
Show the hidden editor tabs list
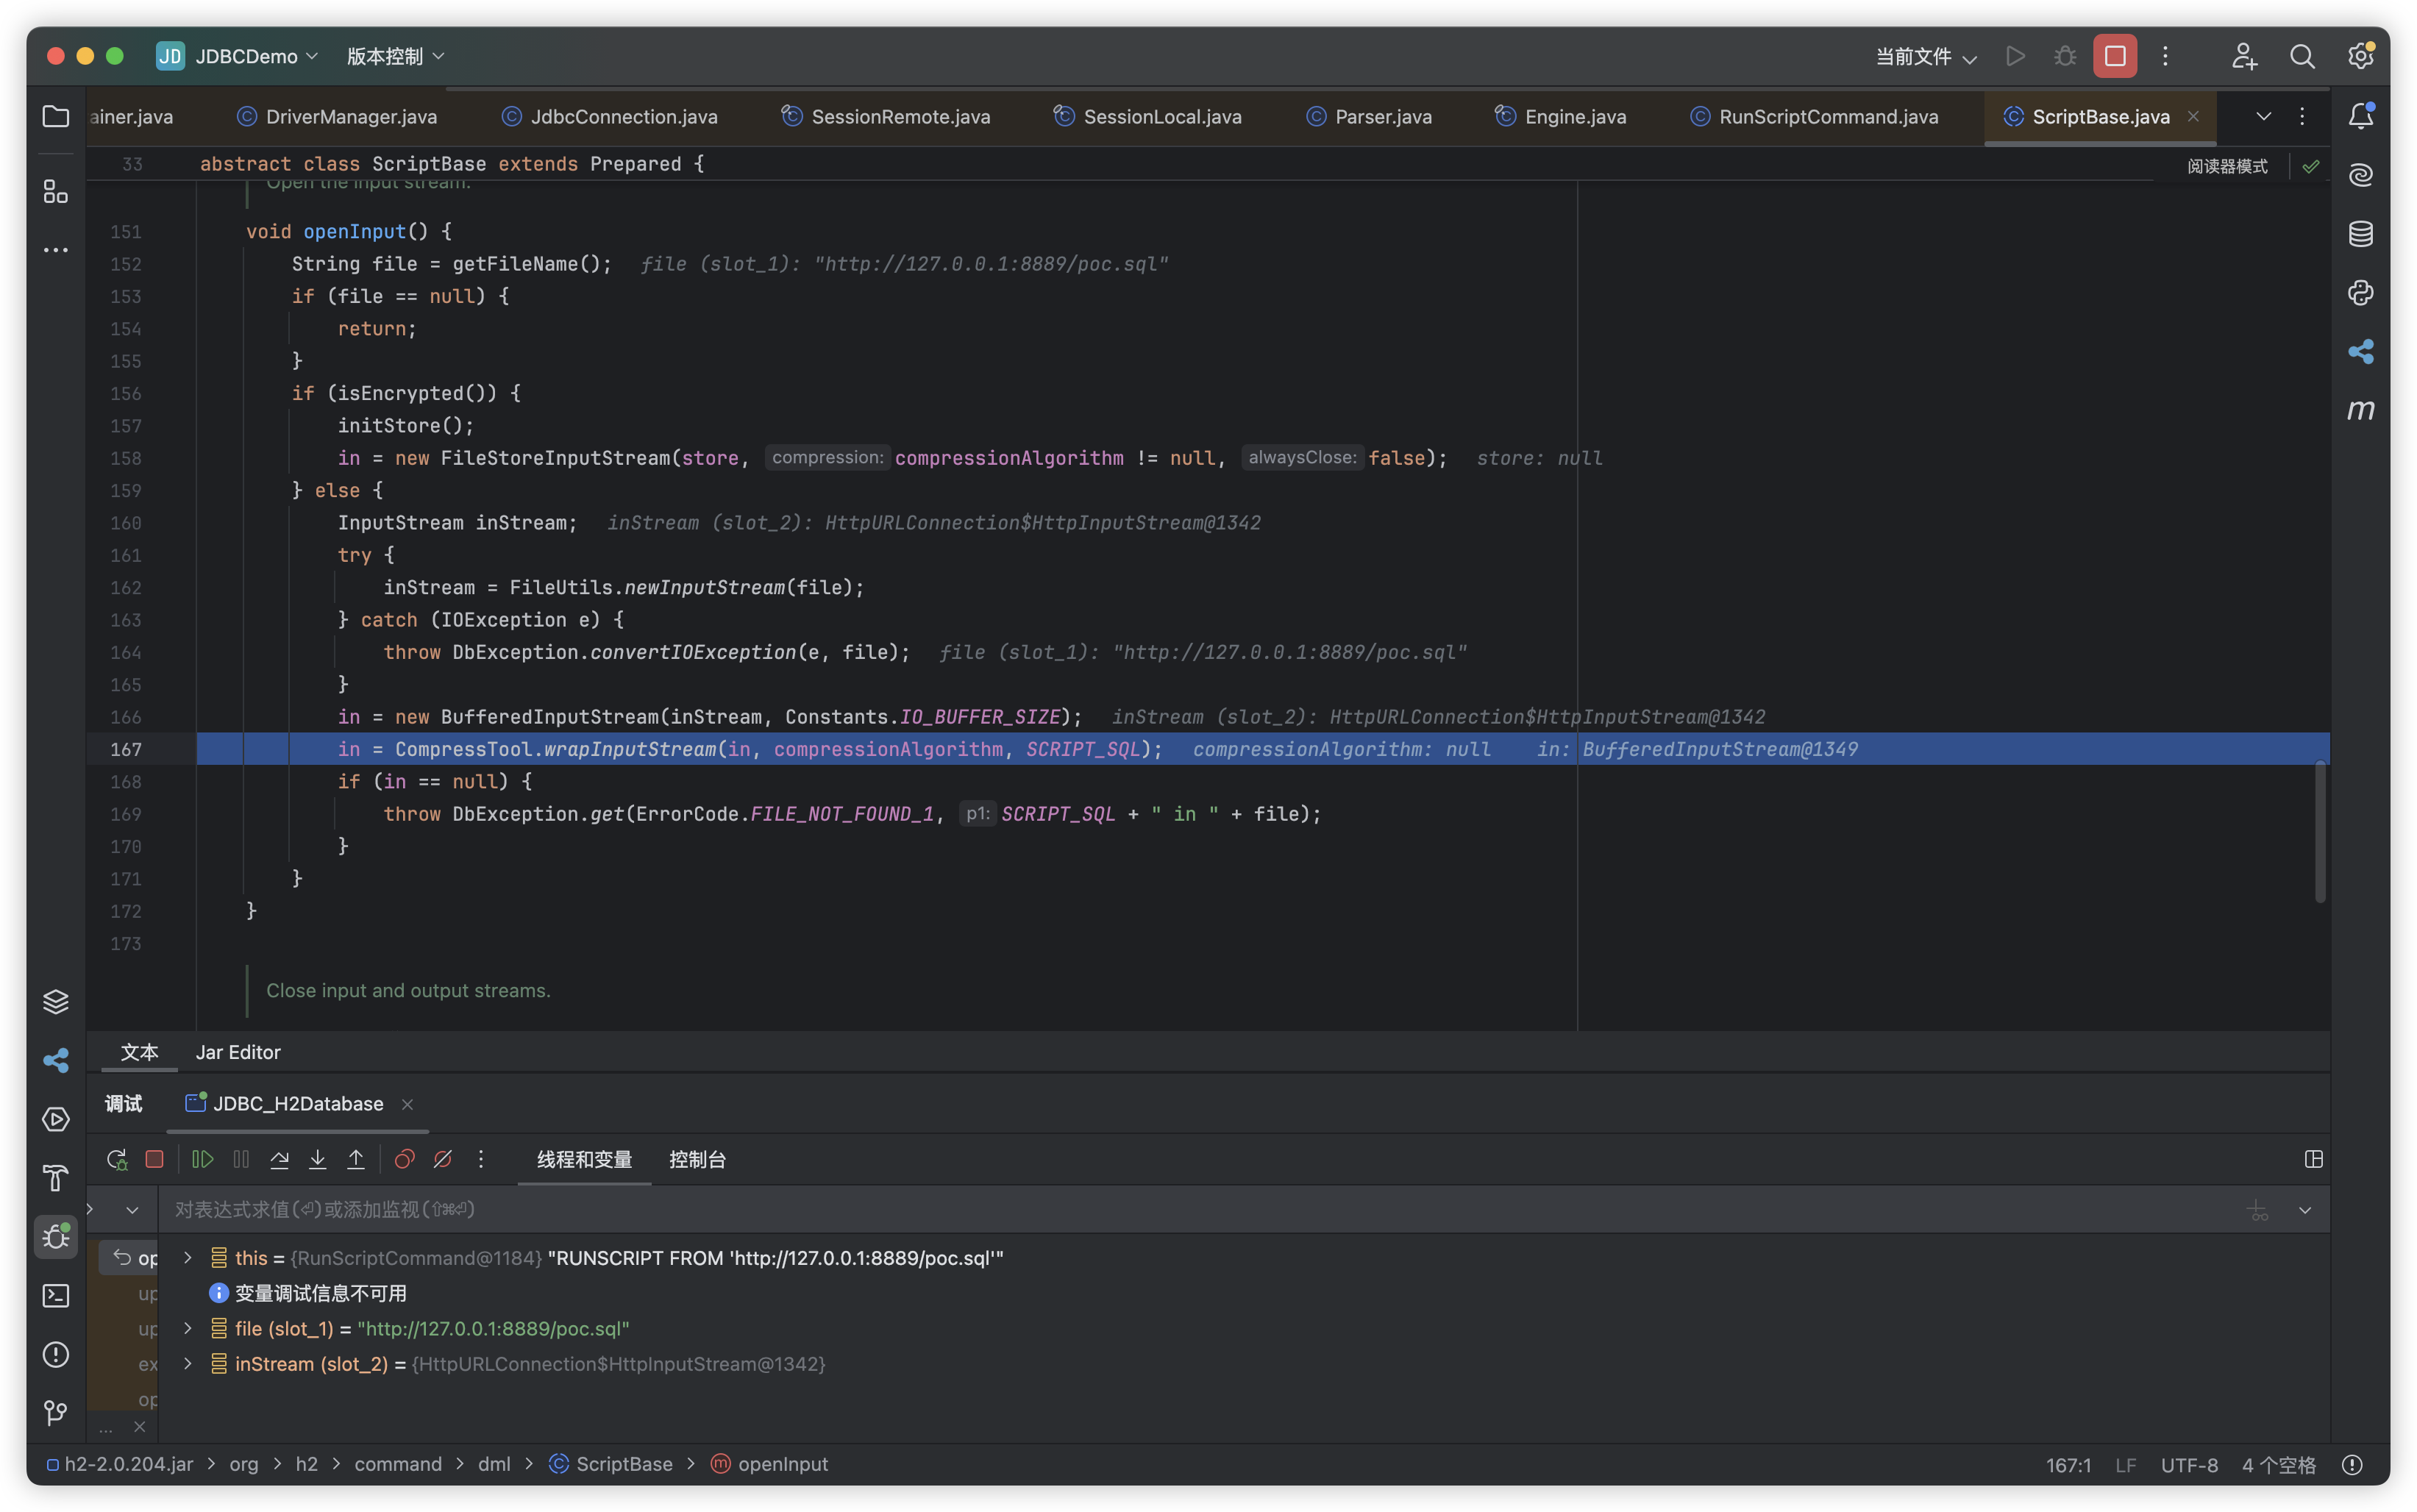[x=2263, y=116]
